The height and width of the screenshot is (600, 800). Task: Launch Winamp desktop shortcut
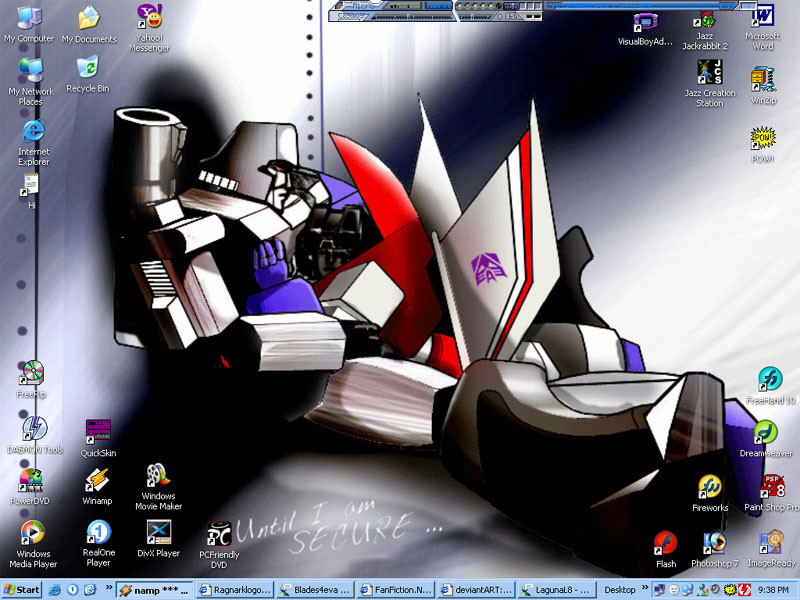click(97, 487)
